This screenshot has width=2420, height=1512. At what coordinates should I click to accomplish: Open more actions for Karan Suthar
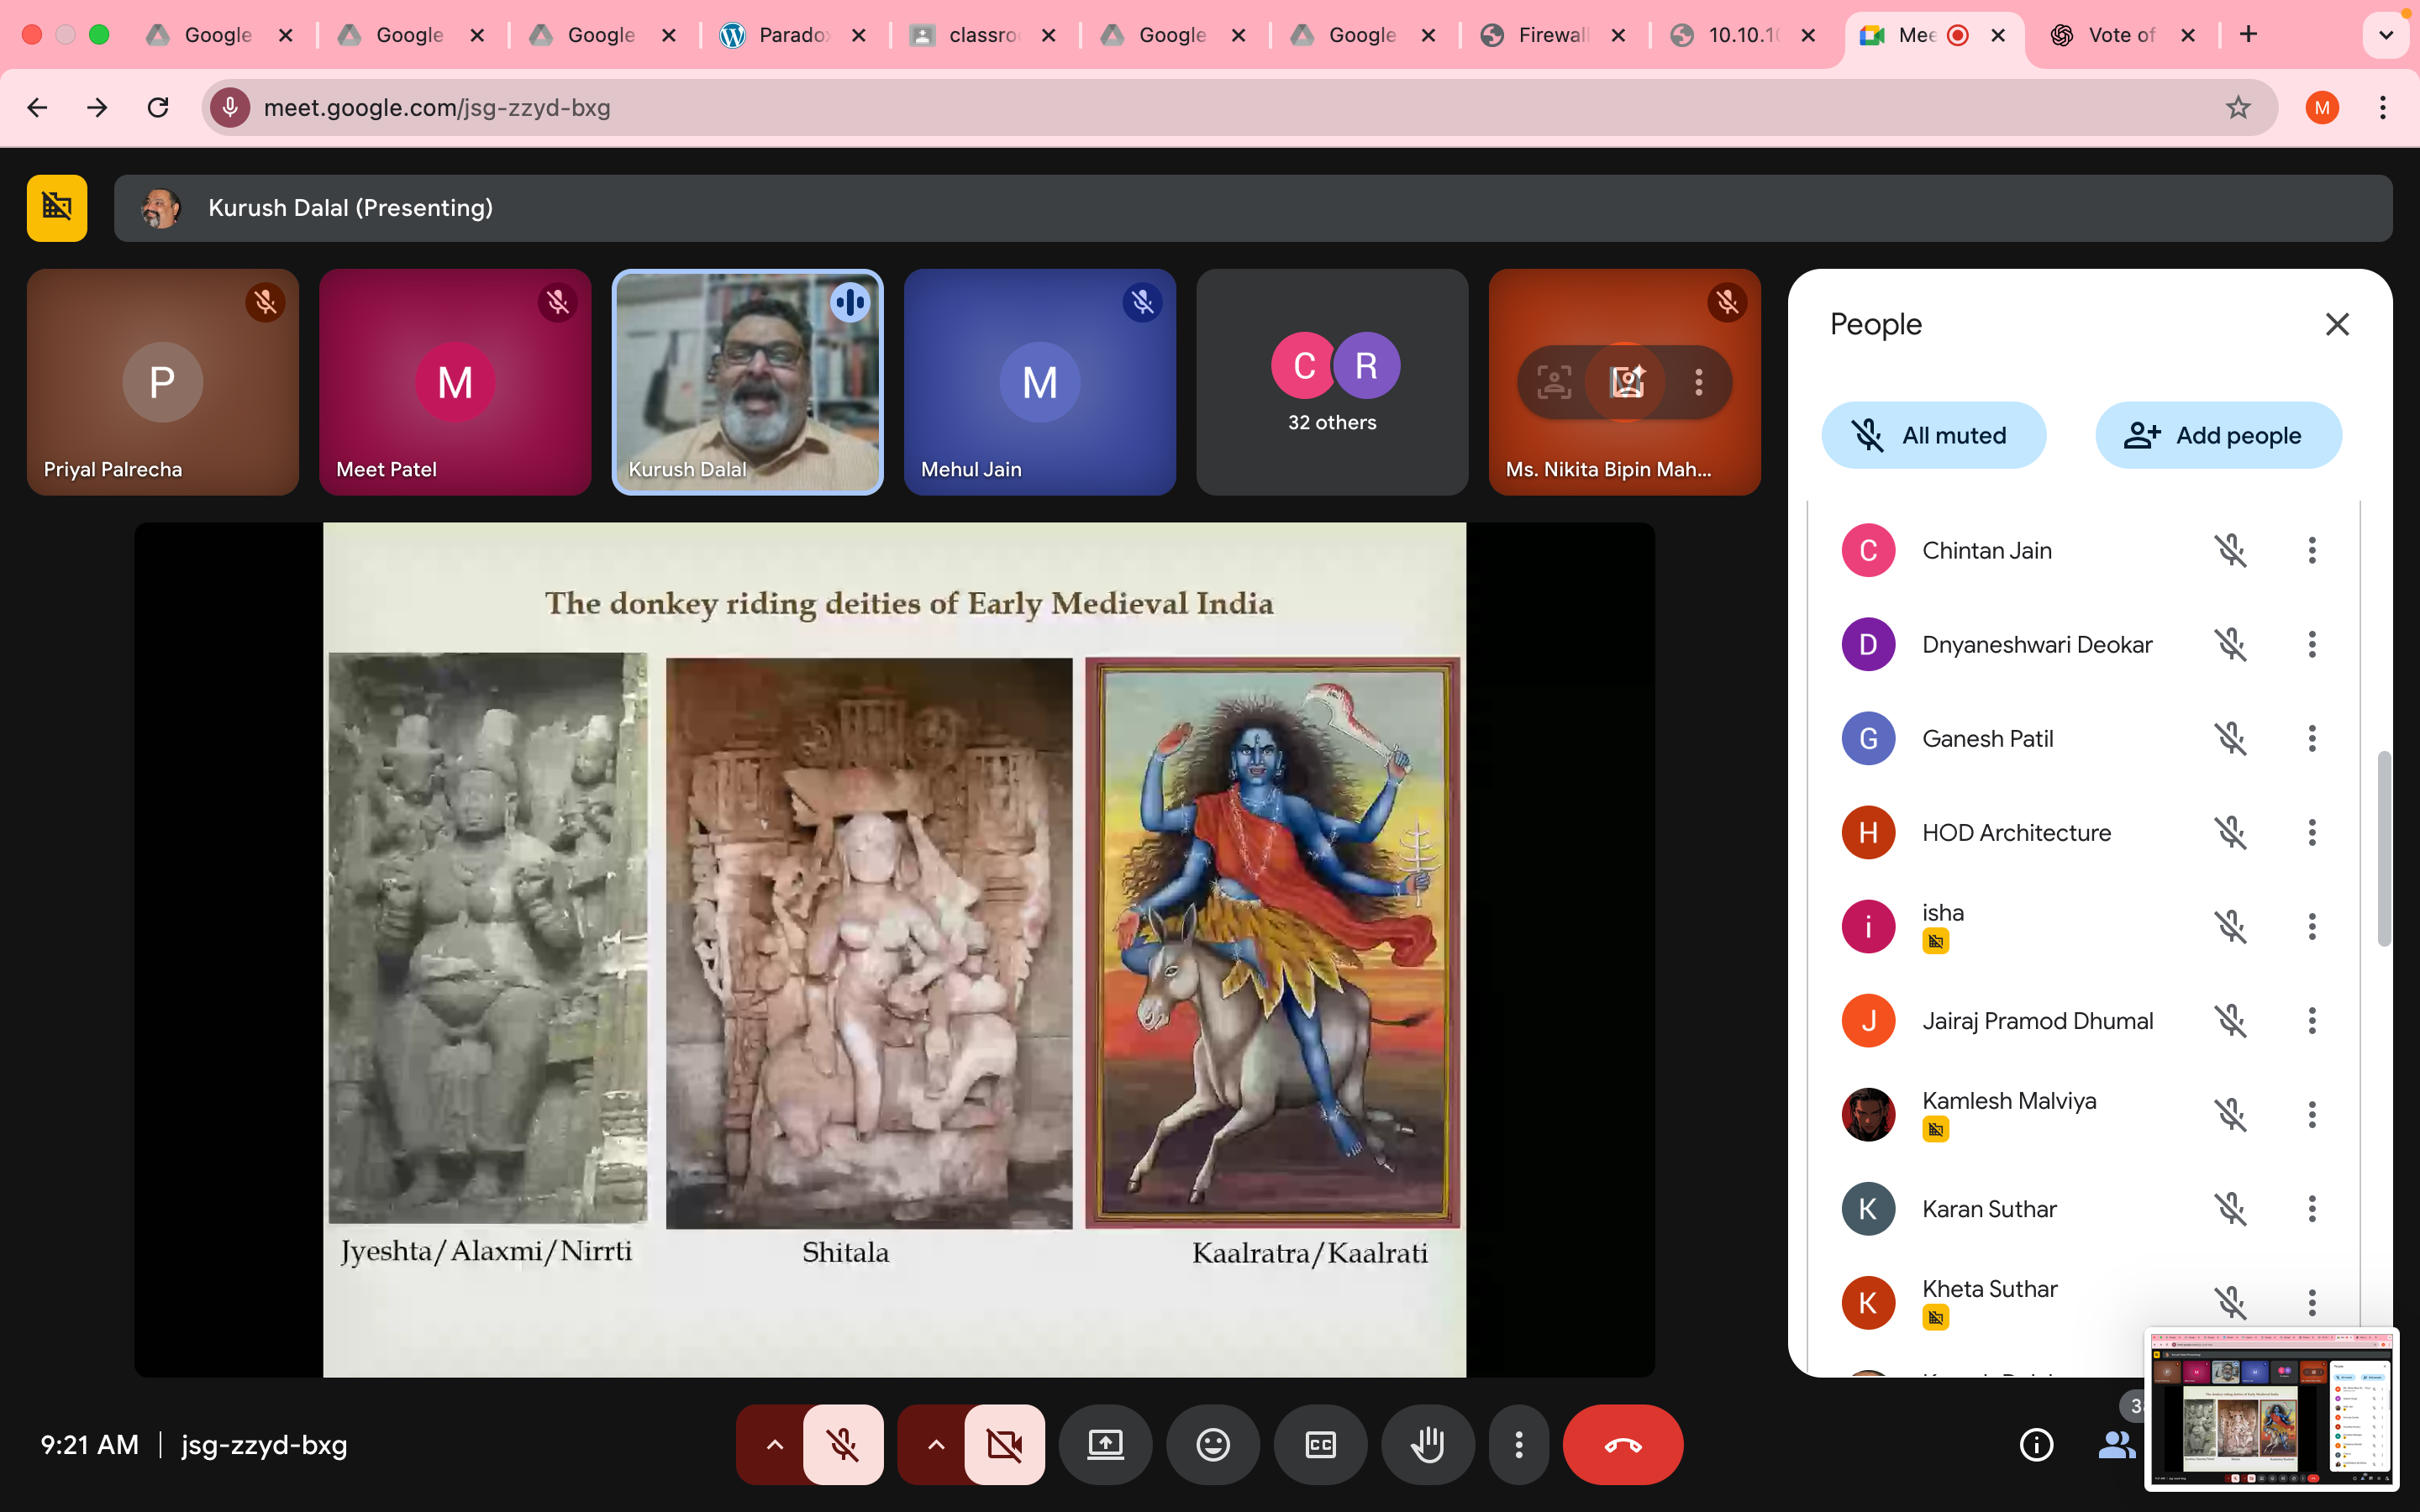pos(2311,1208)
